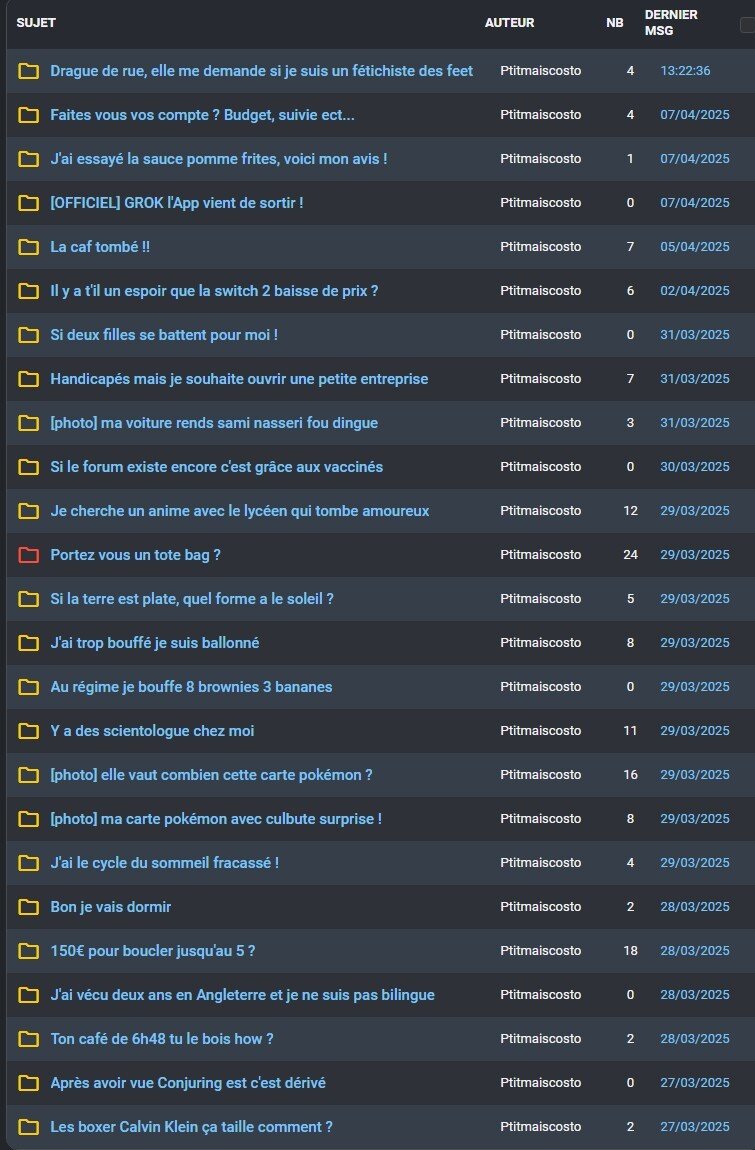755x1150 pixels.
Task: Open 'Ton café de 6h48' topic
Action: [161, 1039]
